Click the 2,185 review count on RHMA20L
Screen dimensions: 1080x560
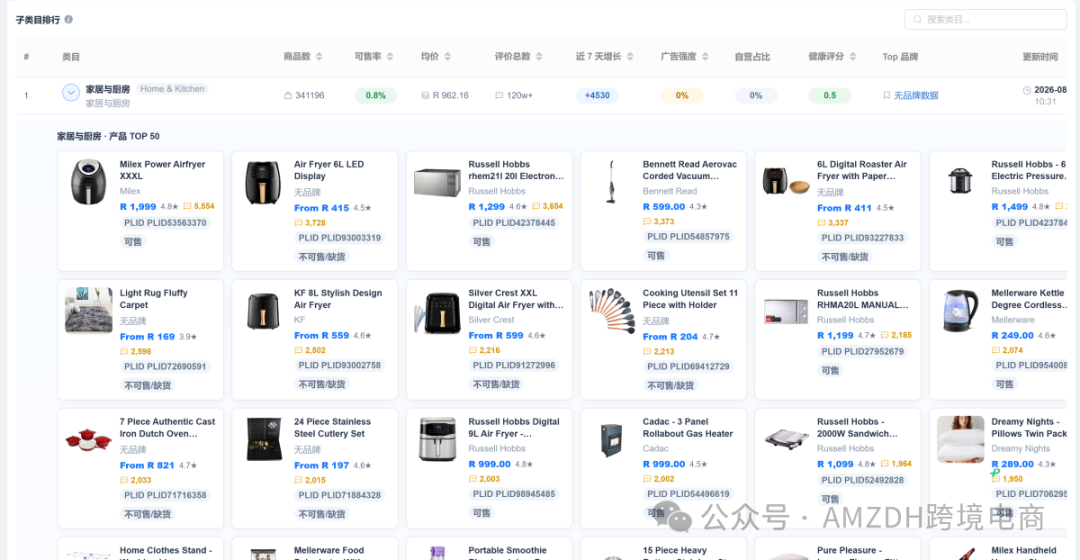(896, 335)
